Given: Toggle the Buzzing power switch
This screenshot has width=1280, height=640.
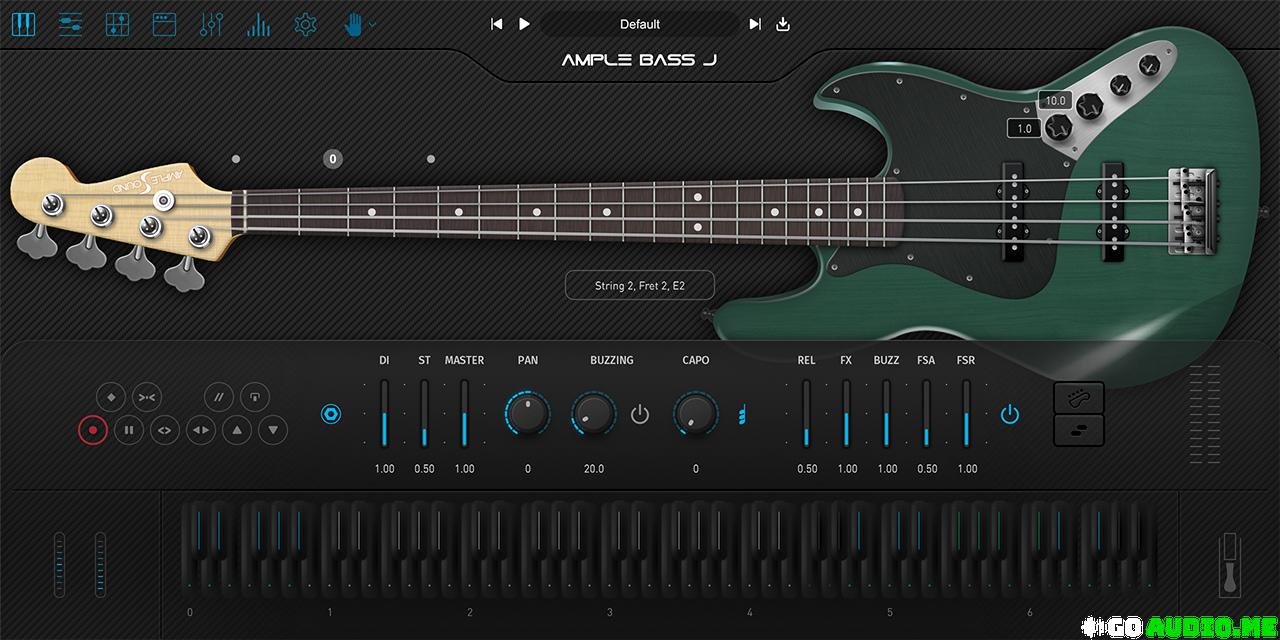Looking at the screenshot, I should [640, 414].
